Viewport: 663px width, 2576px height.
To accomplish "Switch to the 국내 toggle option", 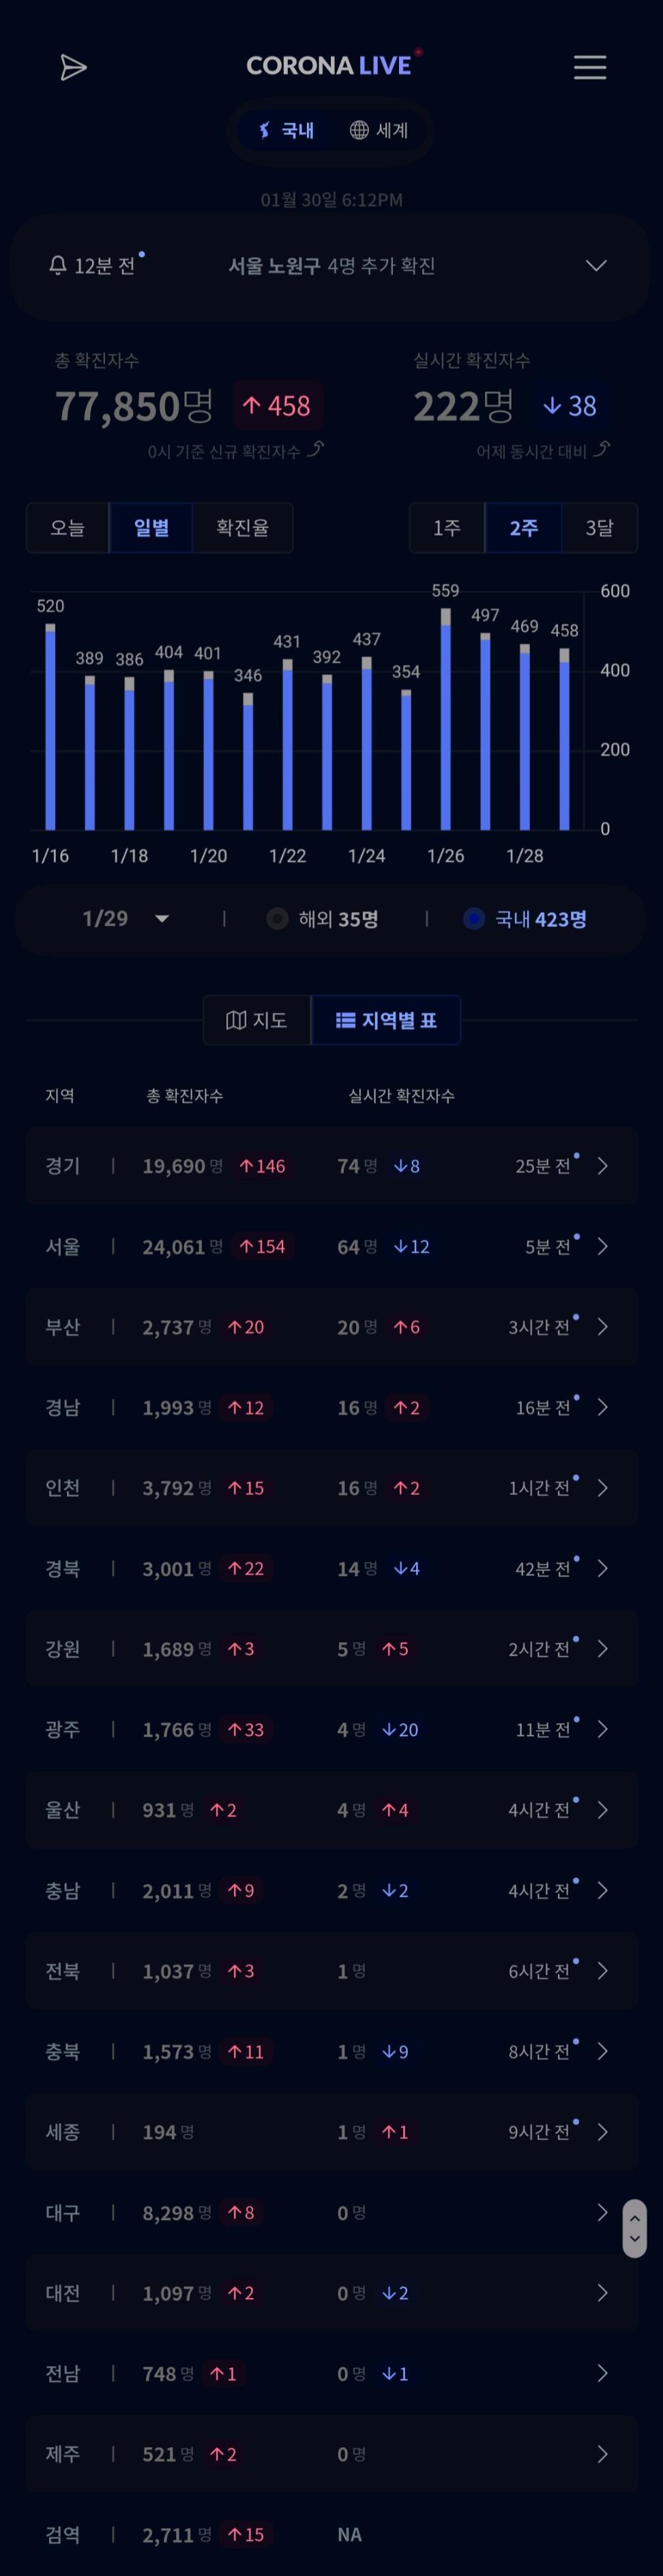I will pos(285,130).
